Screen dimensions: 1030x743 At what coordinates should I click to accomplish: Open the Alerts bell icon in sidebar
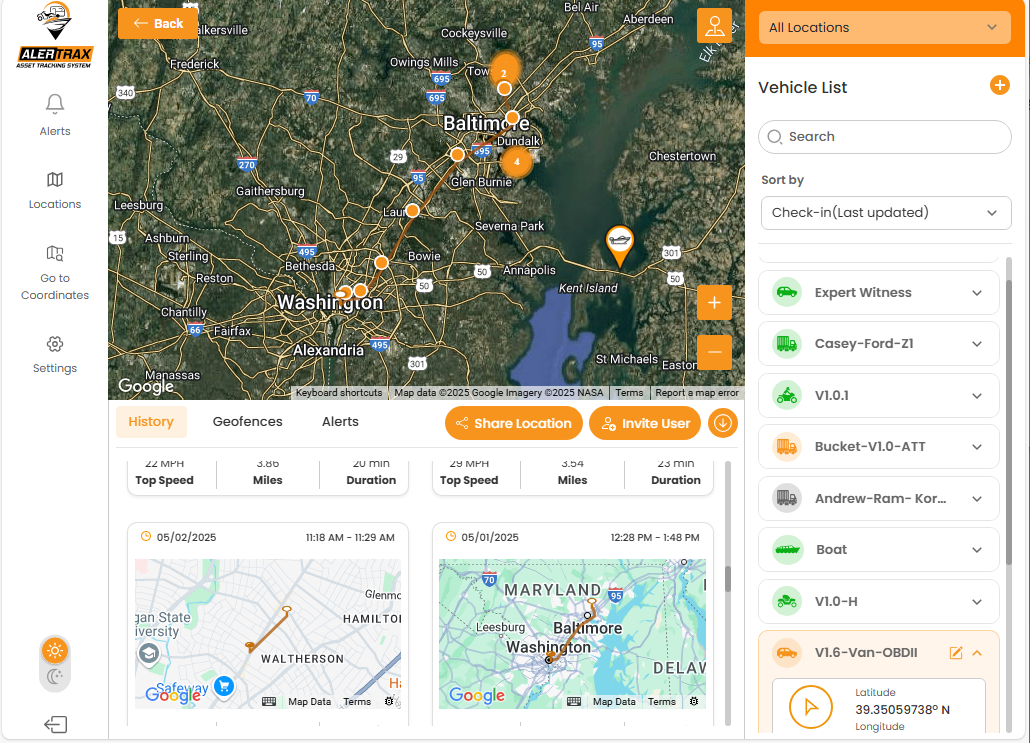tap(55, 104)
